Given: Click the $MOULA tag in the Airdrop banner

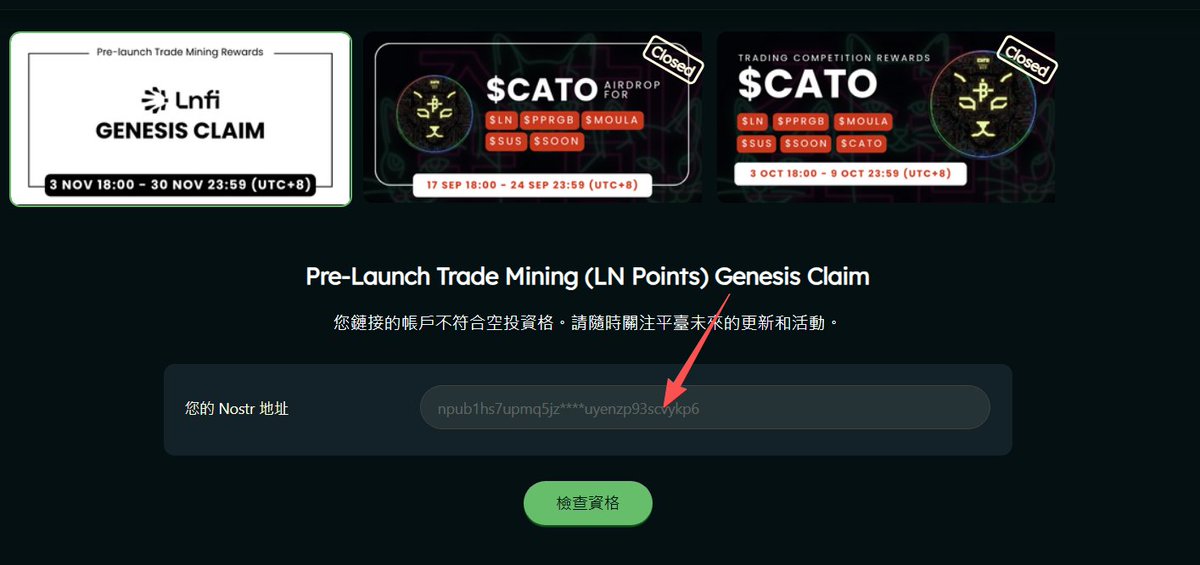Looking at the screenshot, I should (x=611, y=121).
